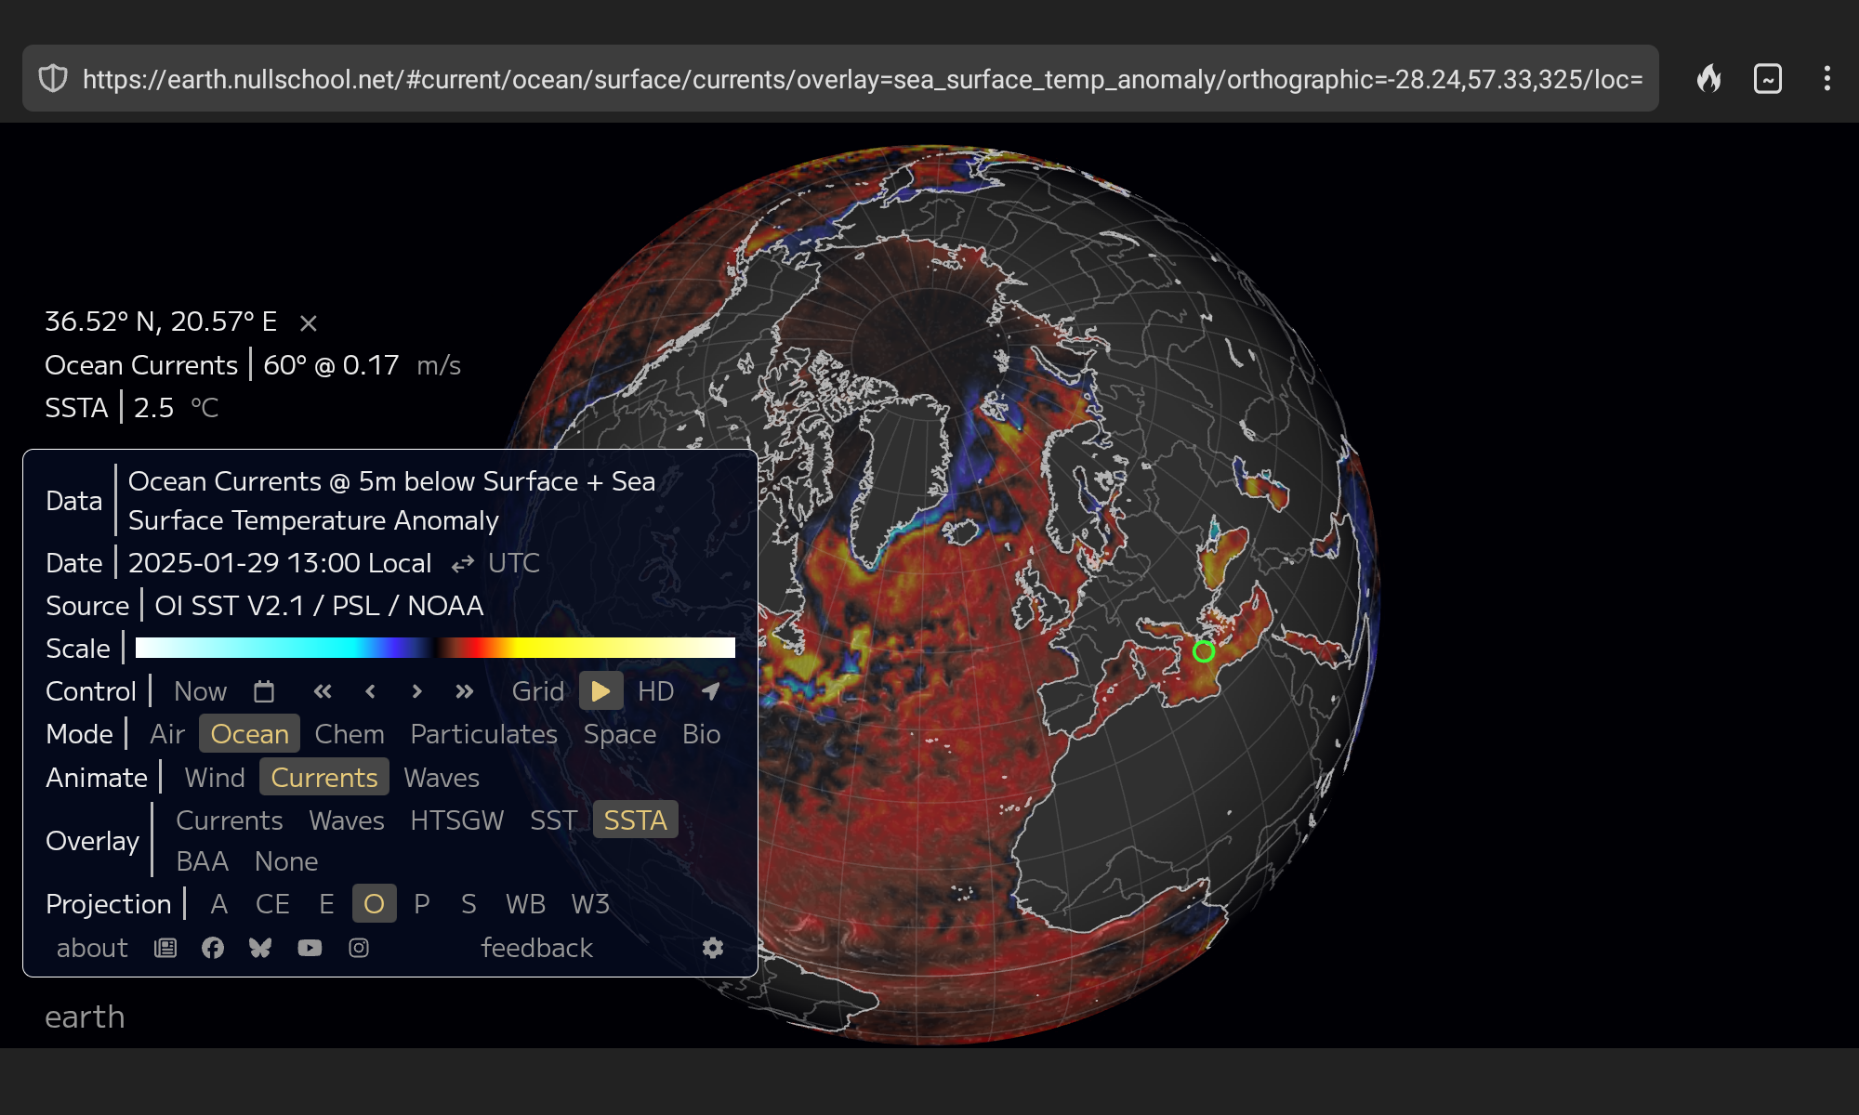Image resolution: width=1859 pixels, height=1115 pixels.
Task: Set overlay to BAA
Action: 202,862
